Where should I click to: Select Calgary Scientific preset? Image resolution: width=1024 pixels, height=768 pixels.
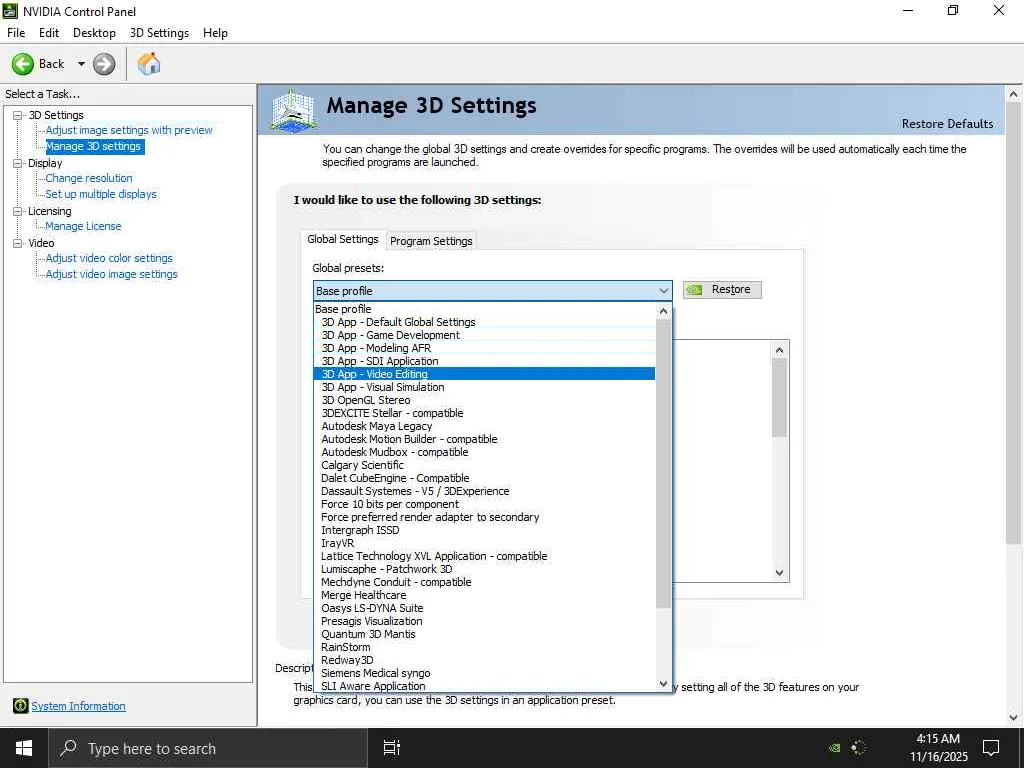point(484,465)
